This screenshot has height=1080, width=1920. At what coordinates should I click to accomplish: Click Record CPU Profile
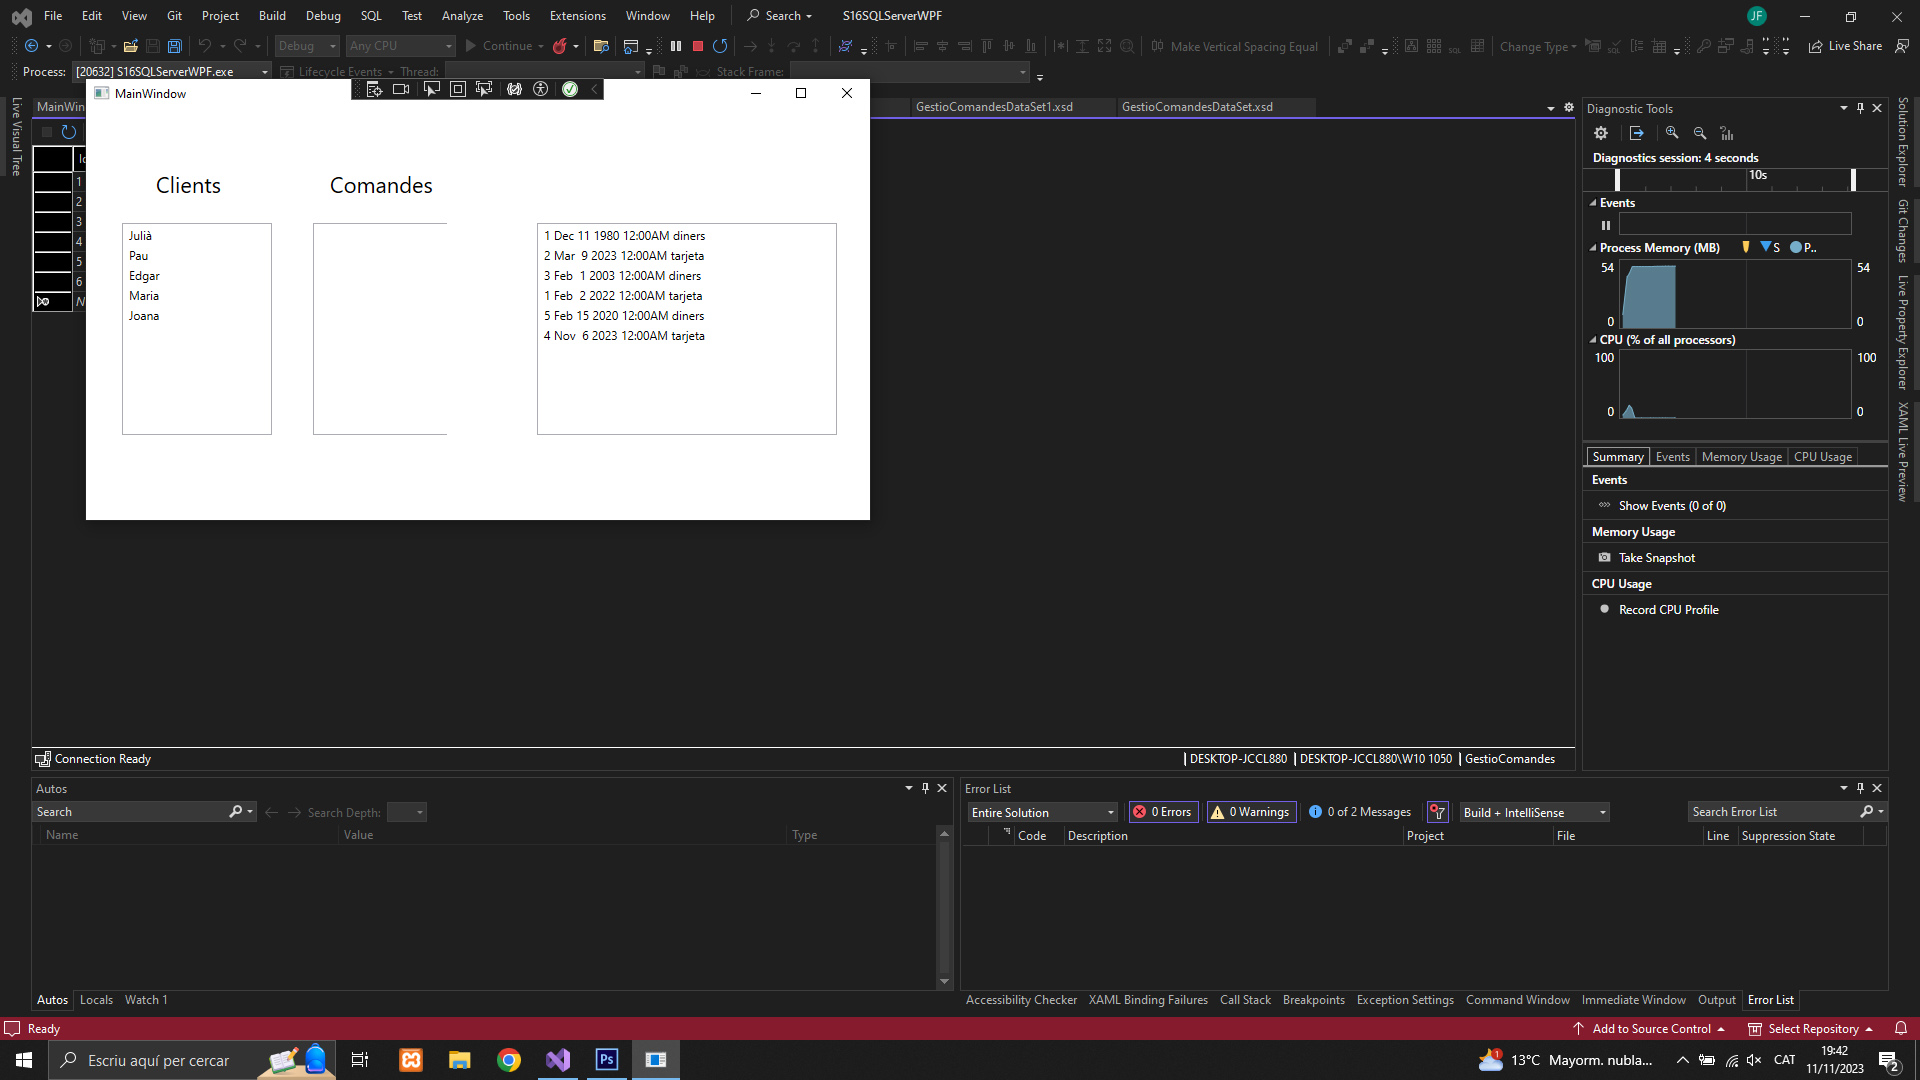click(x=1668, y=610)
